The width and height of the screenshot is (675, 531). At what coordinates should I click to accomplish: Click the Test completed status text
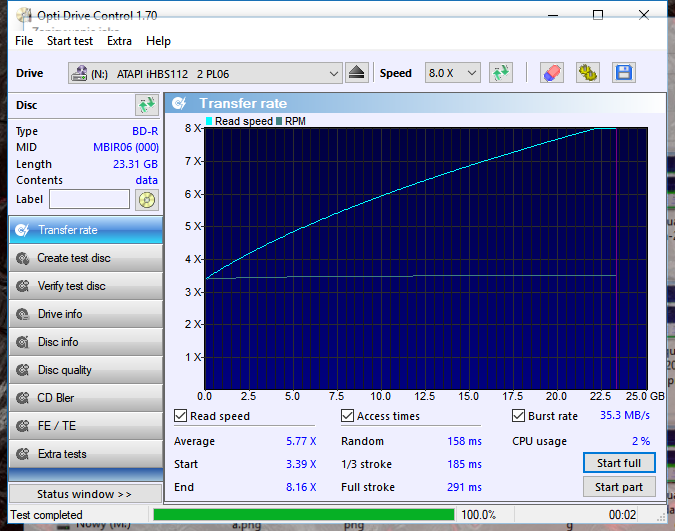pos(46,515)
